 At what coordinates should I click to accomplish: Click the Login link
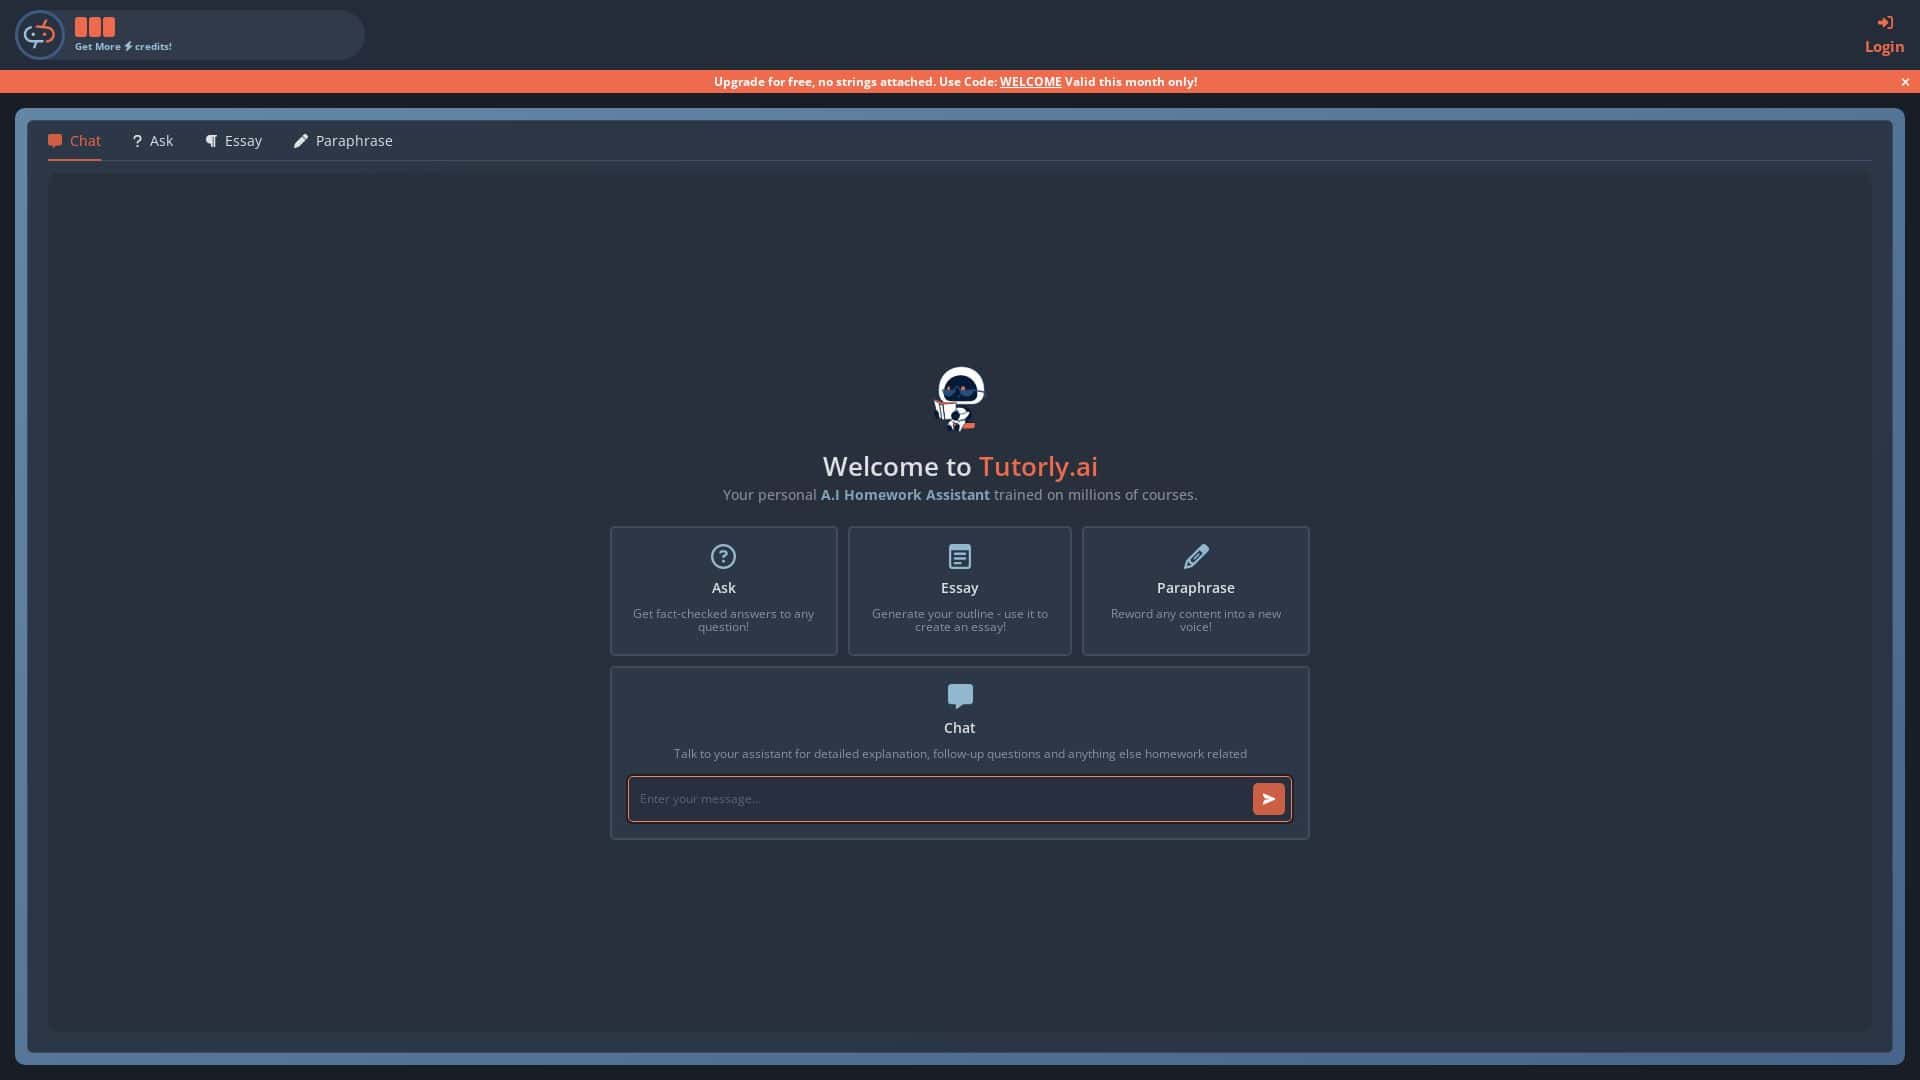click(1885, 45)
